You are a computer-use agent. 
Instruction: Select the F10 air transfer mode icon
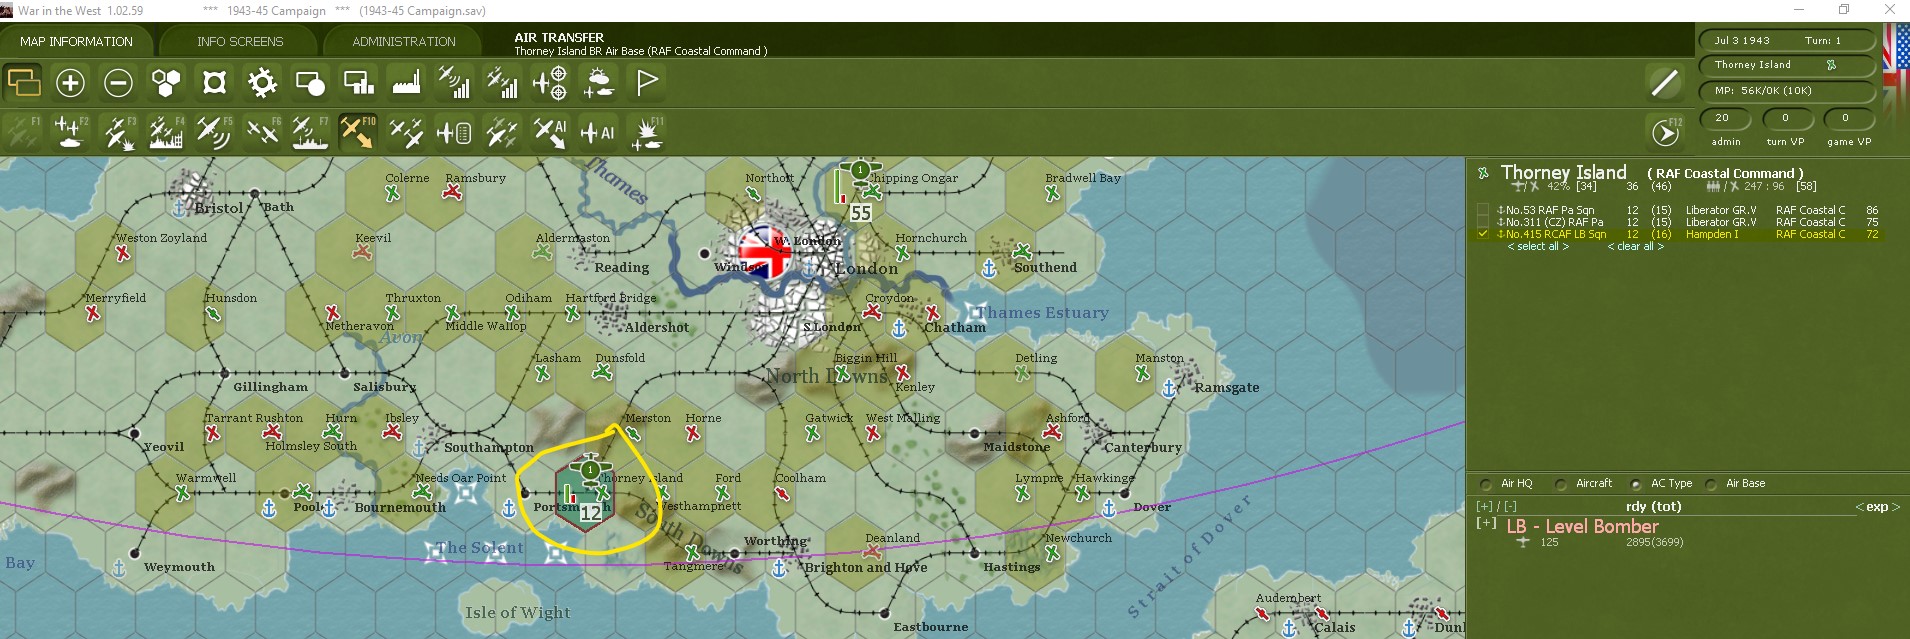pos(358,132)
